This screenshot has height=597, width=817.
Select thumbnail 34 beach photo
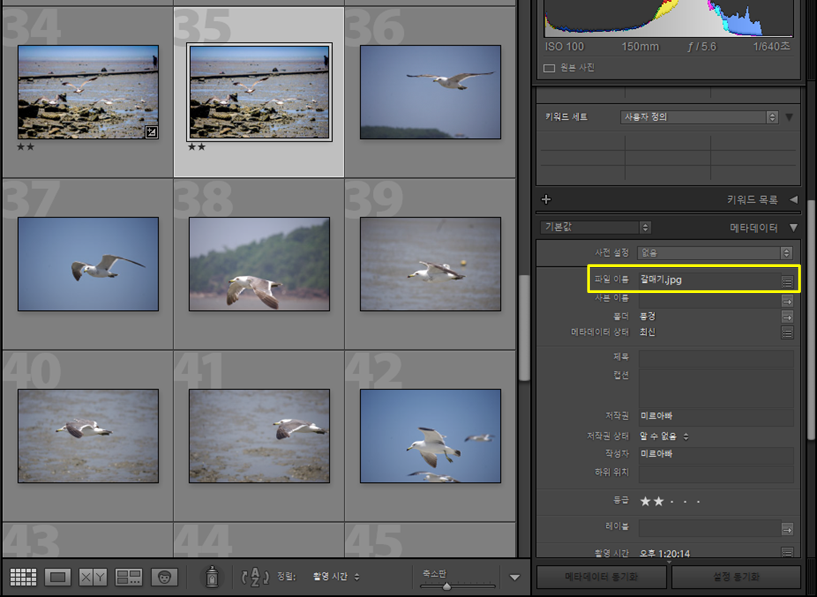tap(88, 92)
